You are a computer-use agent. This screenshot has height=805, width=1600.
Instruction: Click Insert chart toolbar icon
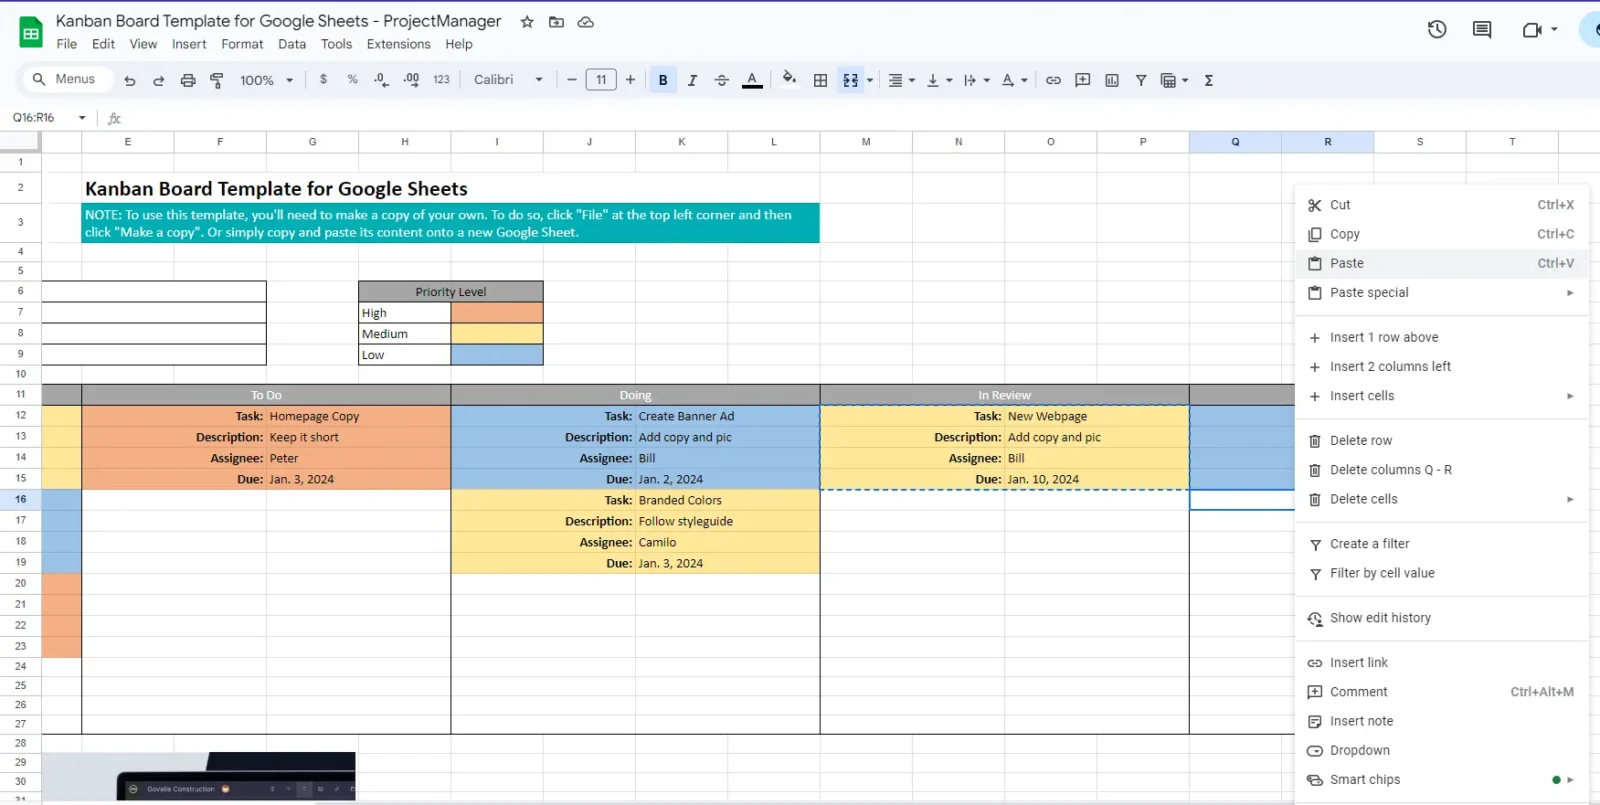(1112, 80)
